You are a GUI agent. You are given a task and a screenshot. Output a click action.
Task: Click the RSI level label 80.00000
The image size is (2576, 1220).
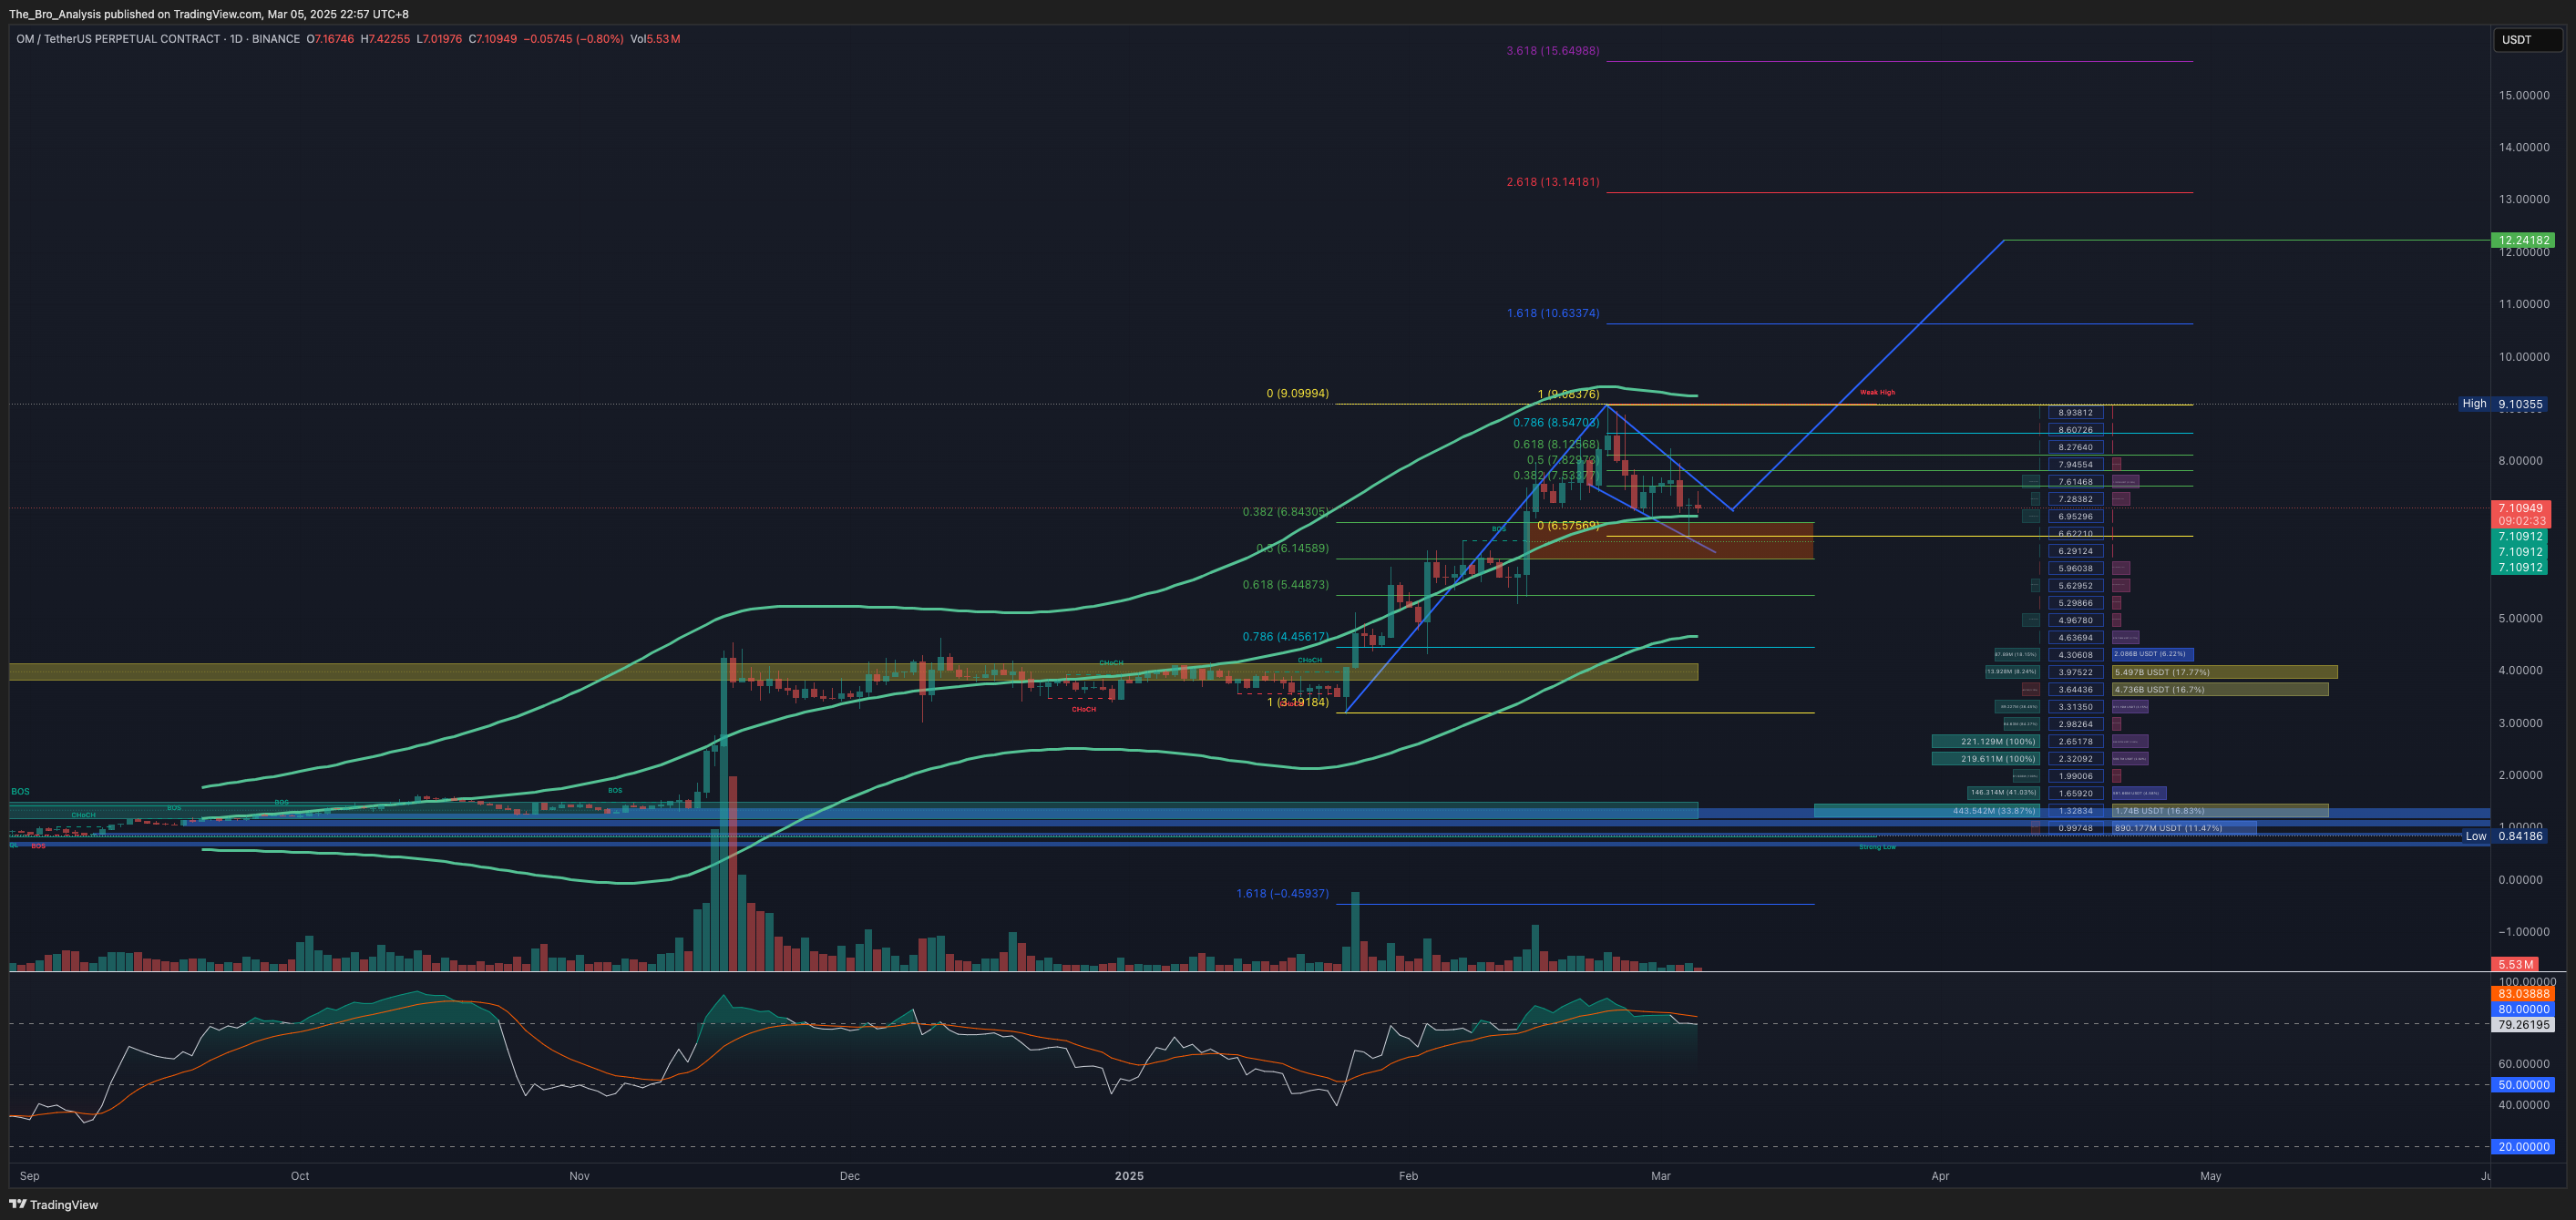pos(2524,1009)
